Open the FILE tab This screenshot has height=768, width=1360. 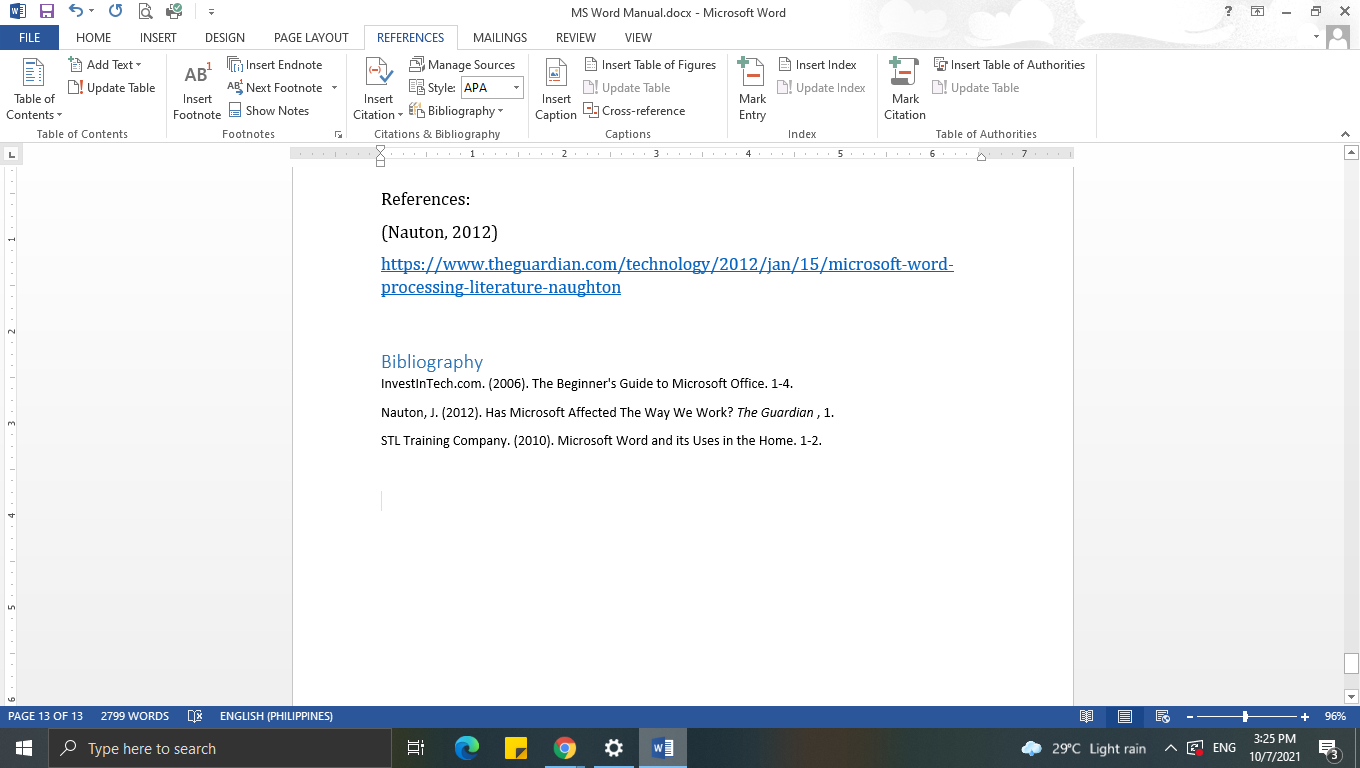29,38
